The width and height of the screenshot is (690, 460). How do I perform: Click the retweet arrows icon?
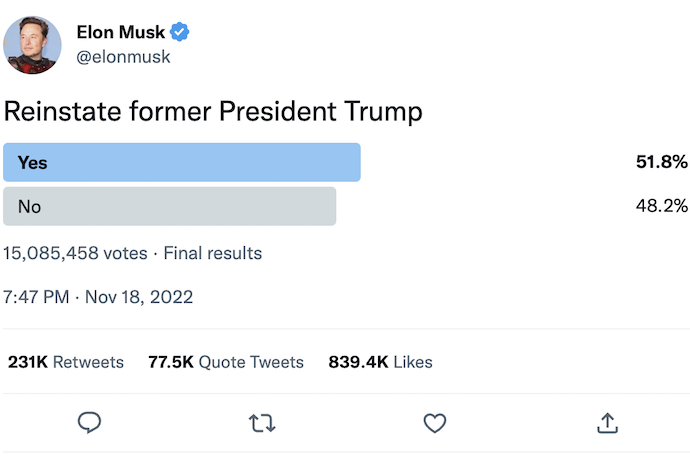(x=262, y=424)
